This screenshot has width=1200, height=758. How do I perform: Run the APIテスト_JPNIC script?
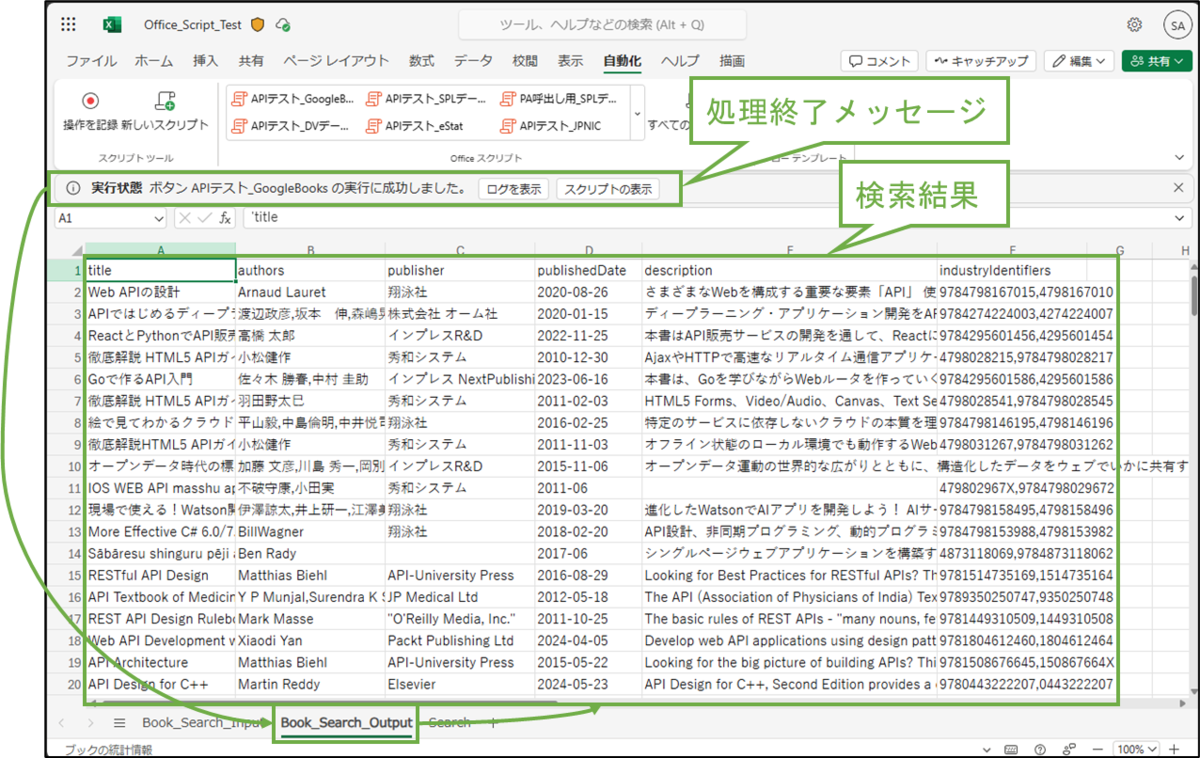(x=551, y=126)
